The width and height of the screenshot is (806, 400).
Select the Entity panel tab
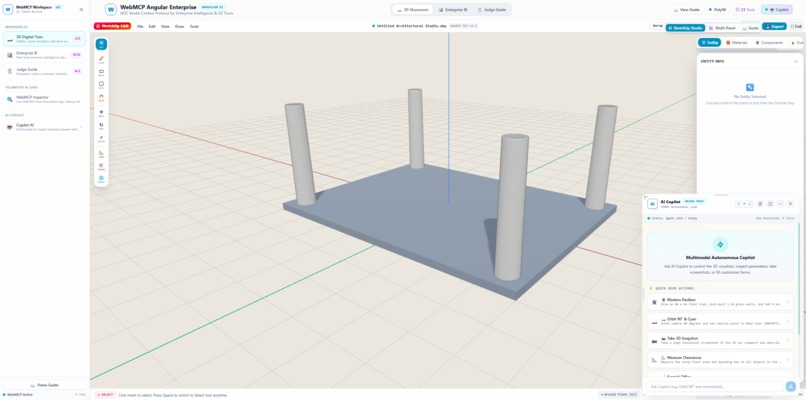[x=709, y=43]
